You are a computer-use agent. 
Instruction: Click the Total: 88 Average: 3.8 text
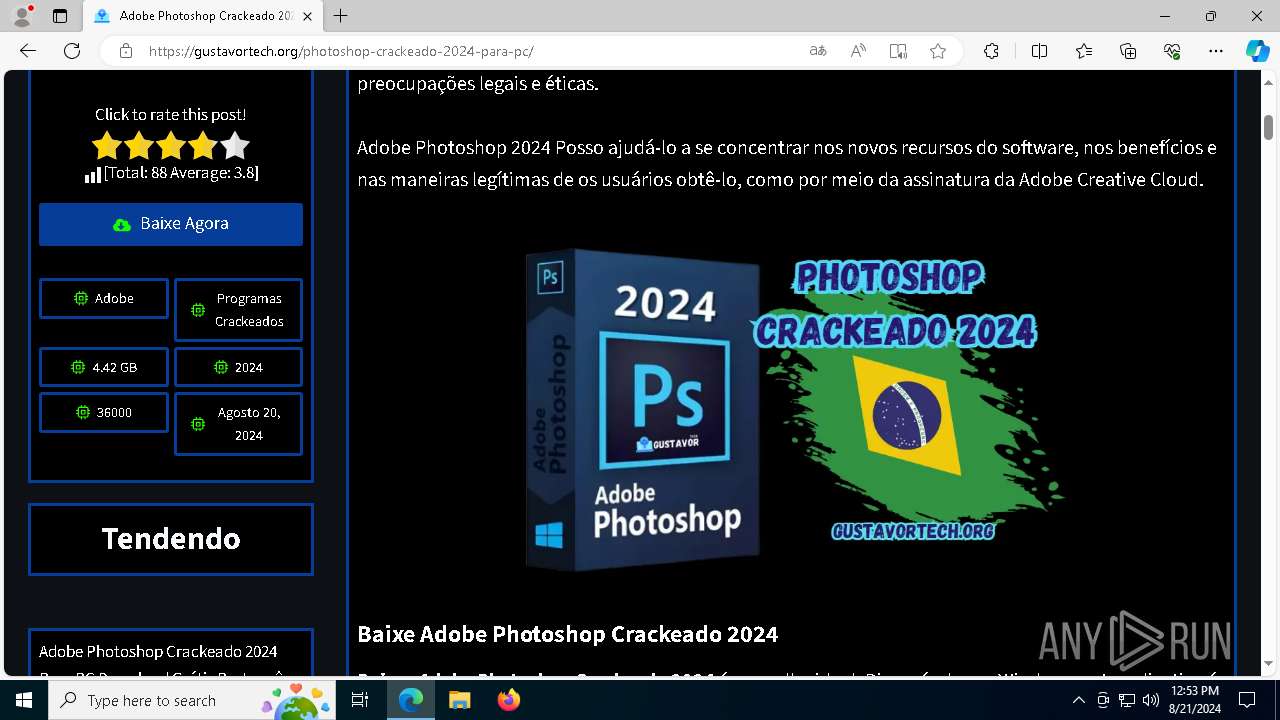point(181,173)
